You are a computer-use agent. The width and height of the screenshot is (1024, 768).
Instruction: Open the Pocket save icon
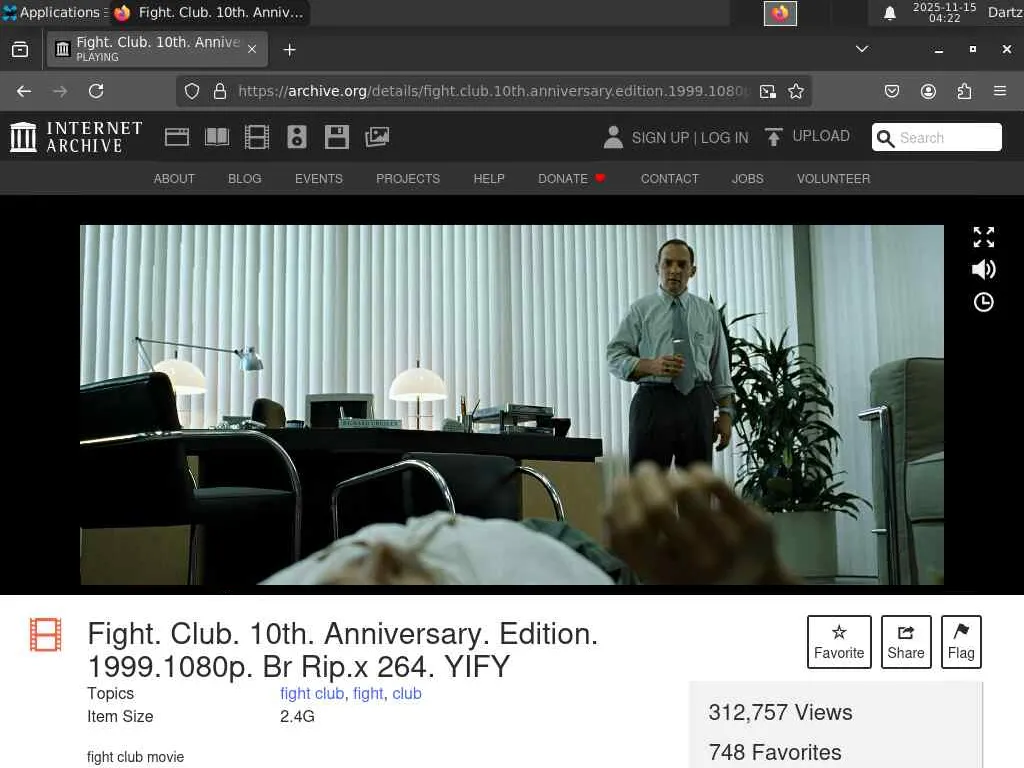[x=891, y=91]
